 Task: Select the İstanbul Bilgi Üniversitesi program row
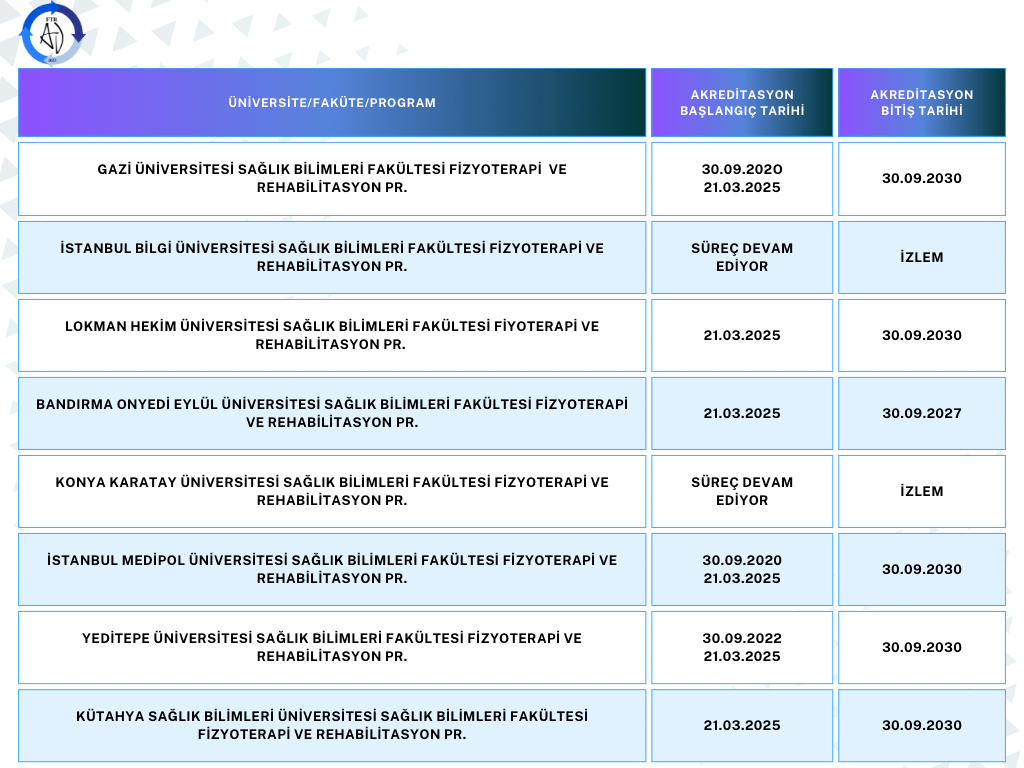pos(332,257)
